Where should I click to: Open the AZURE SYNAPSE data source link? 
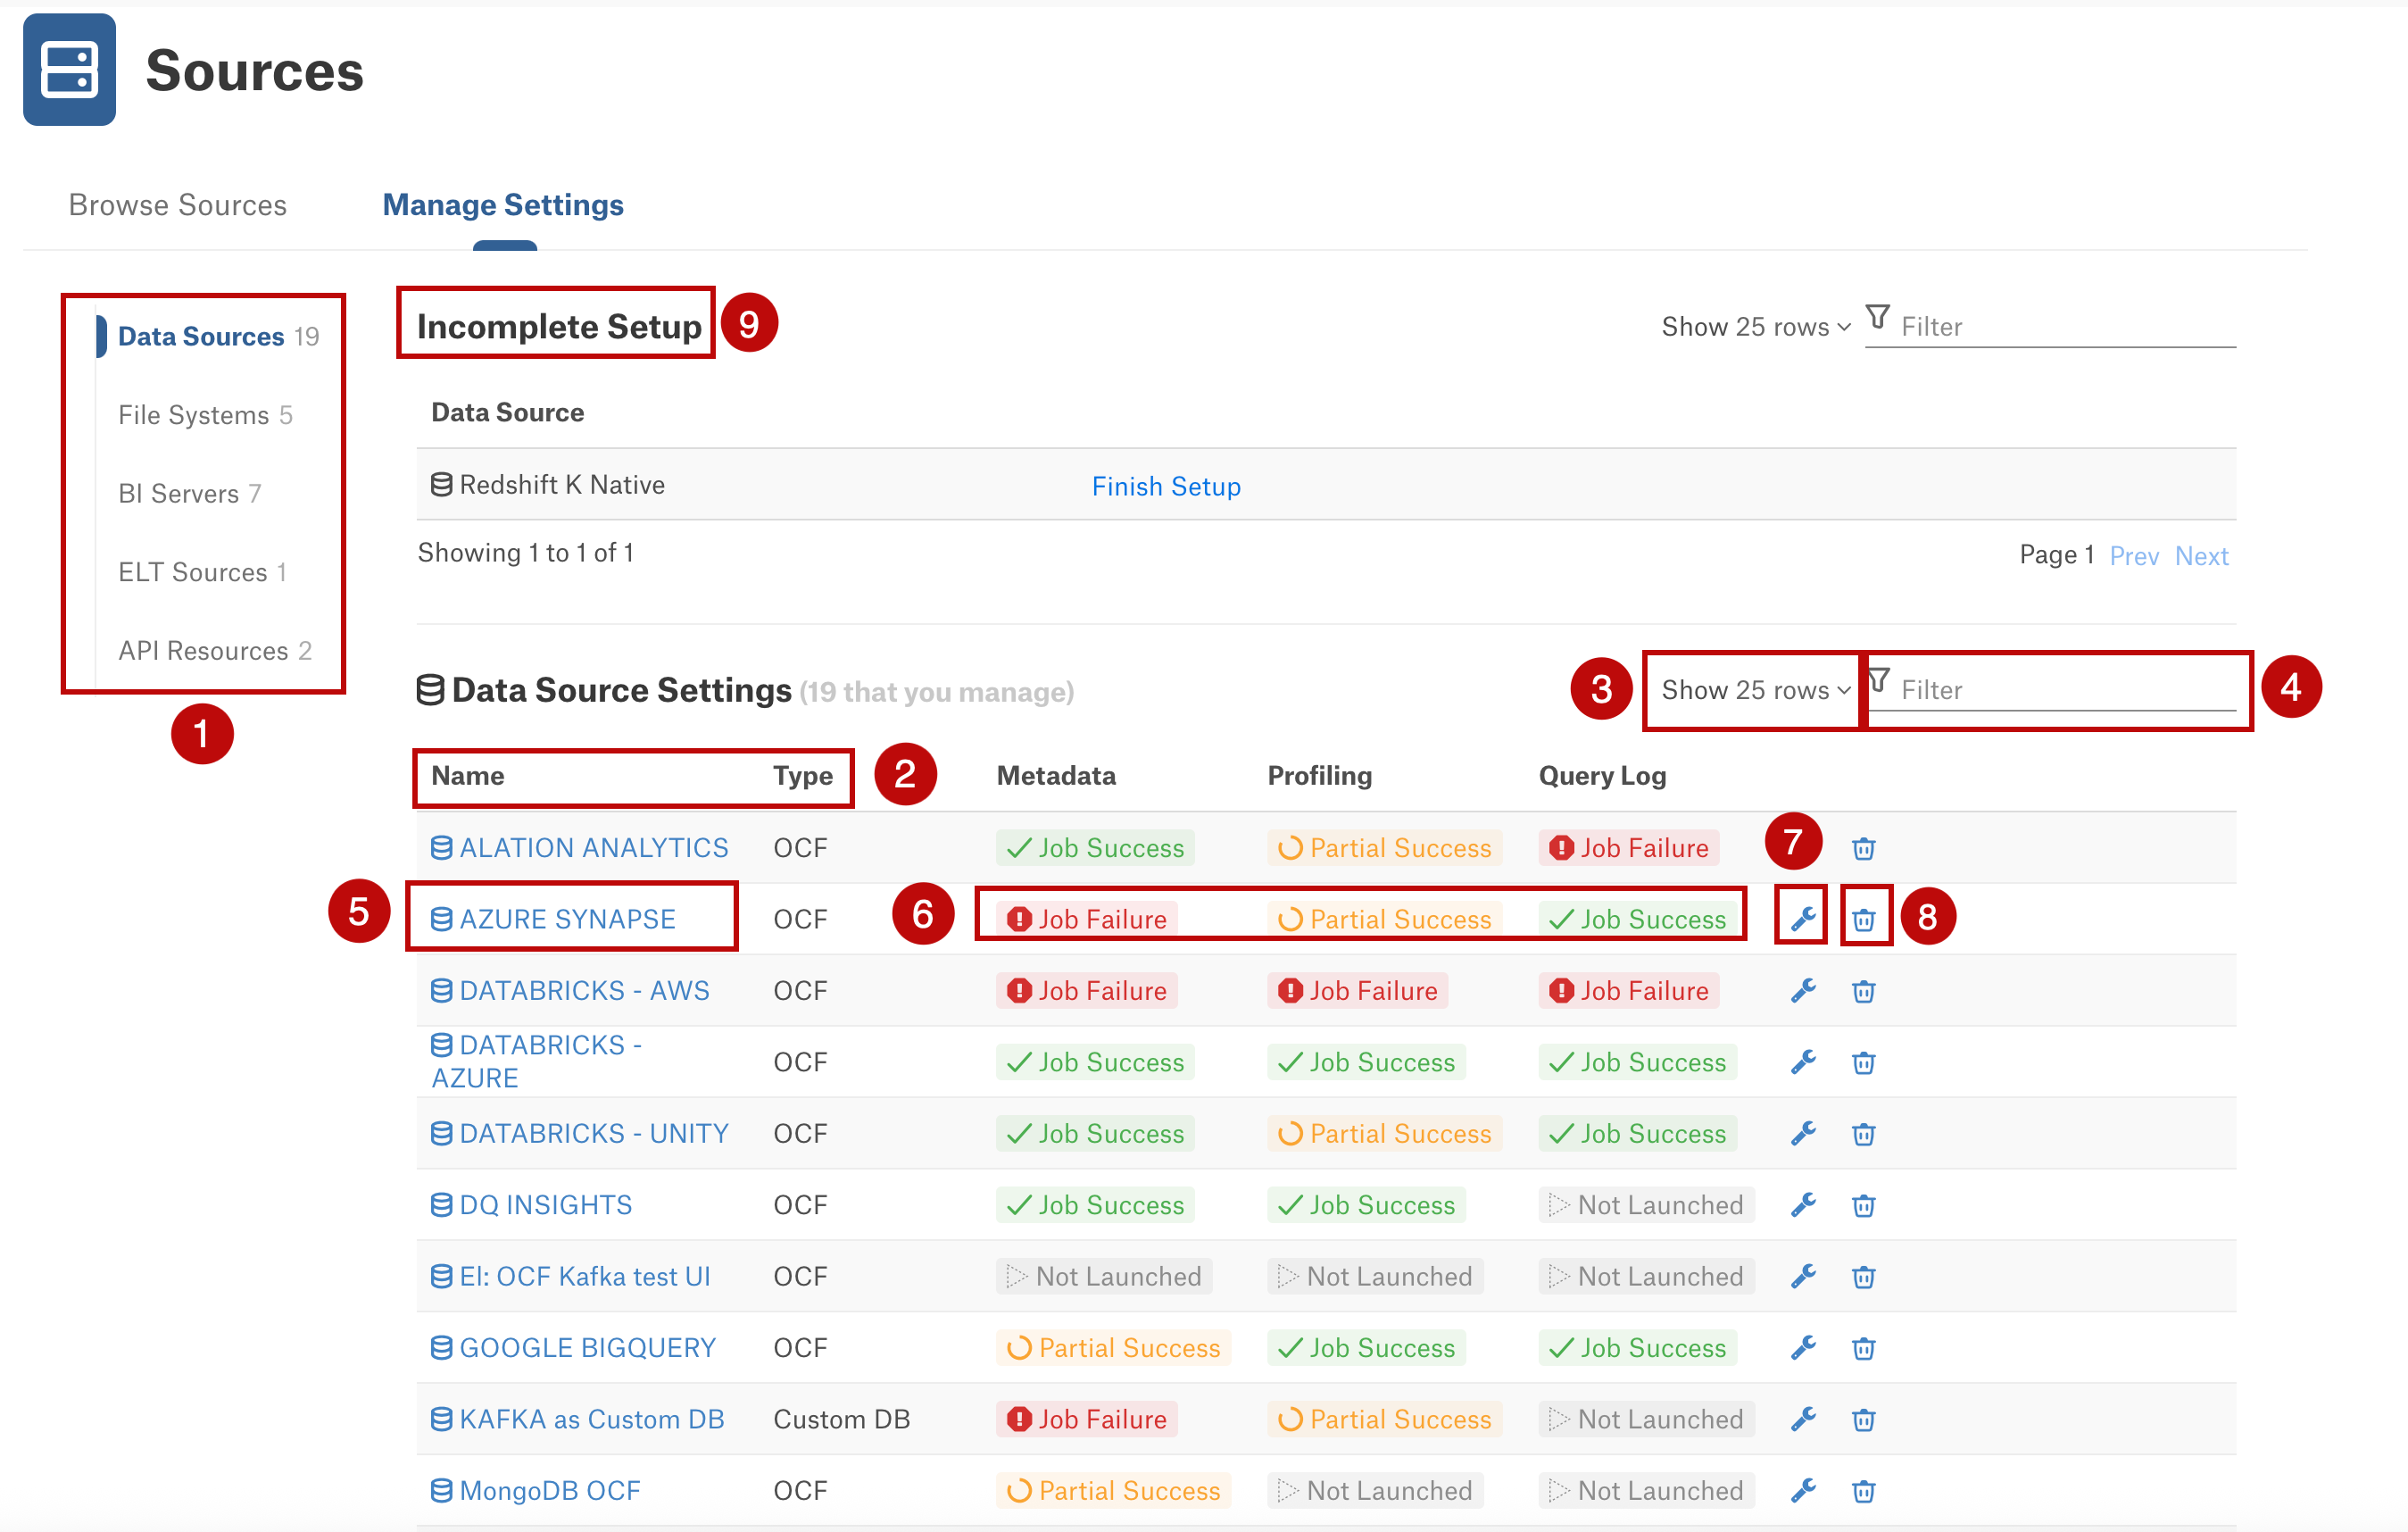[567, 919]
